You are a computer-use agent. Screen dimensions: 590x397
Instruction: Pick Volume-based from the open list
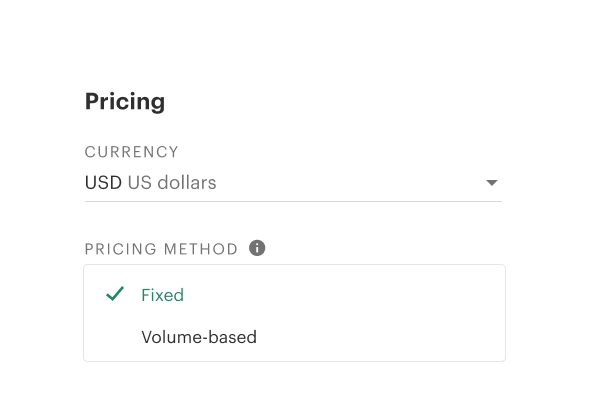[294, 337]
